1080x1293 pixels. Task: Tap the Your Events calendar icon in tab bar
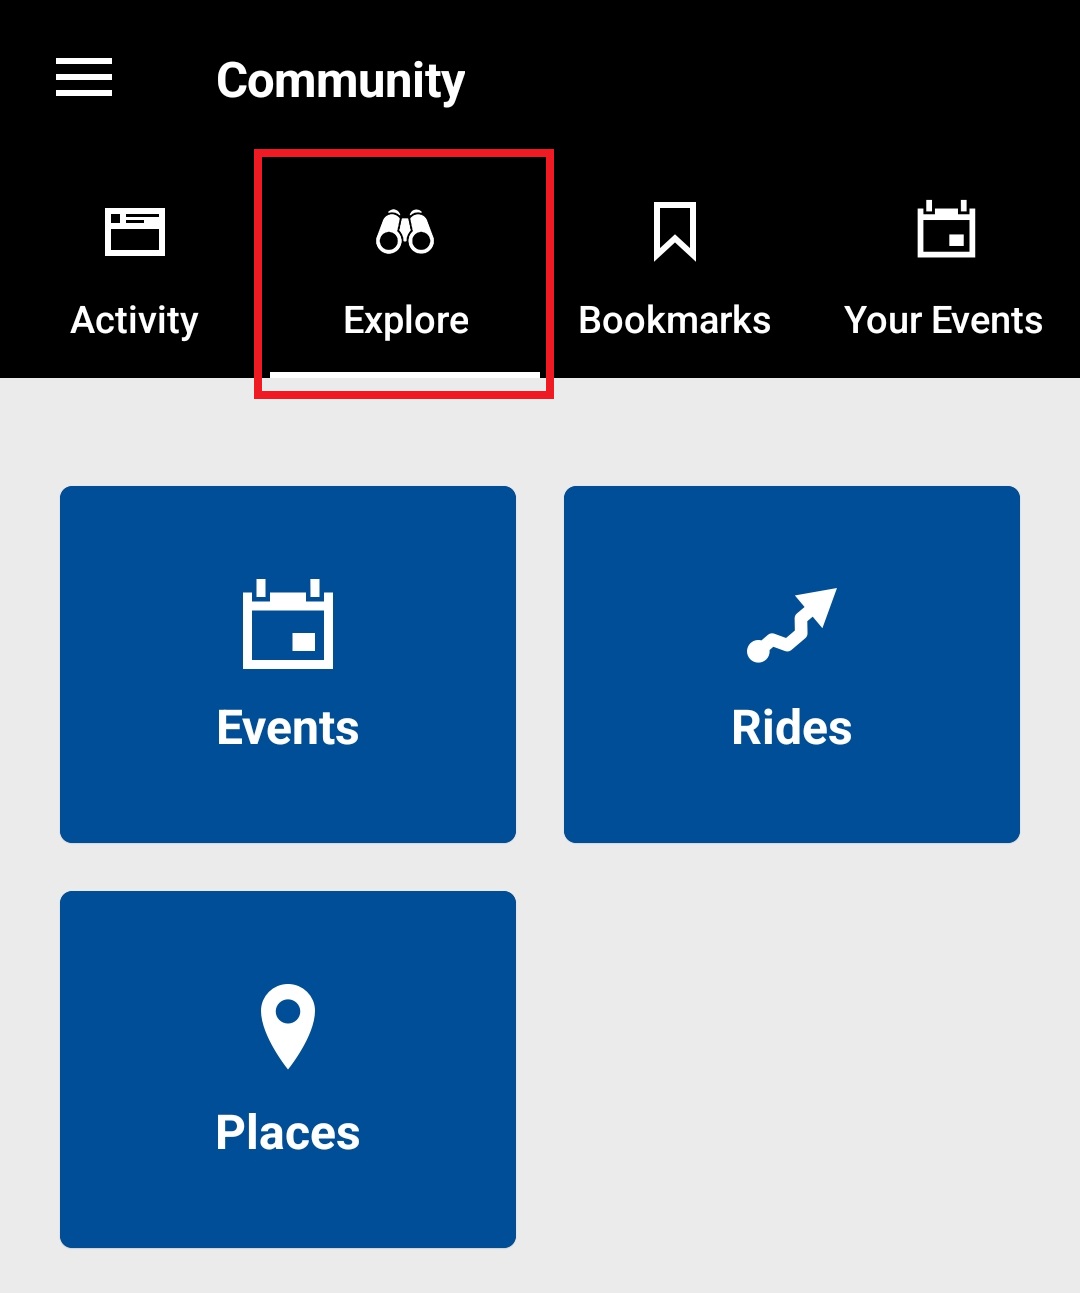pos(946,230)
